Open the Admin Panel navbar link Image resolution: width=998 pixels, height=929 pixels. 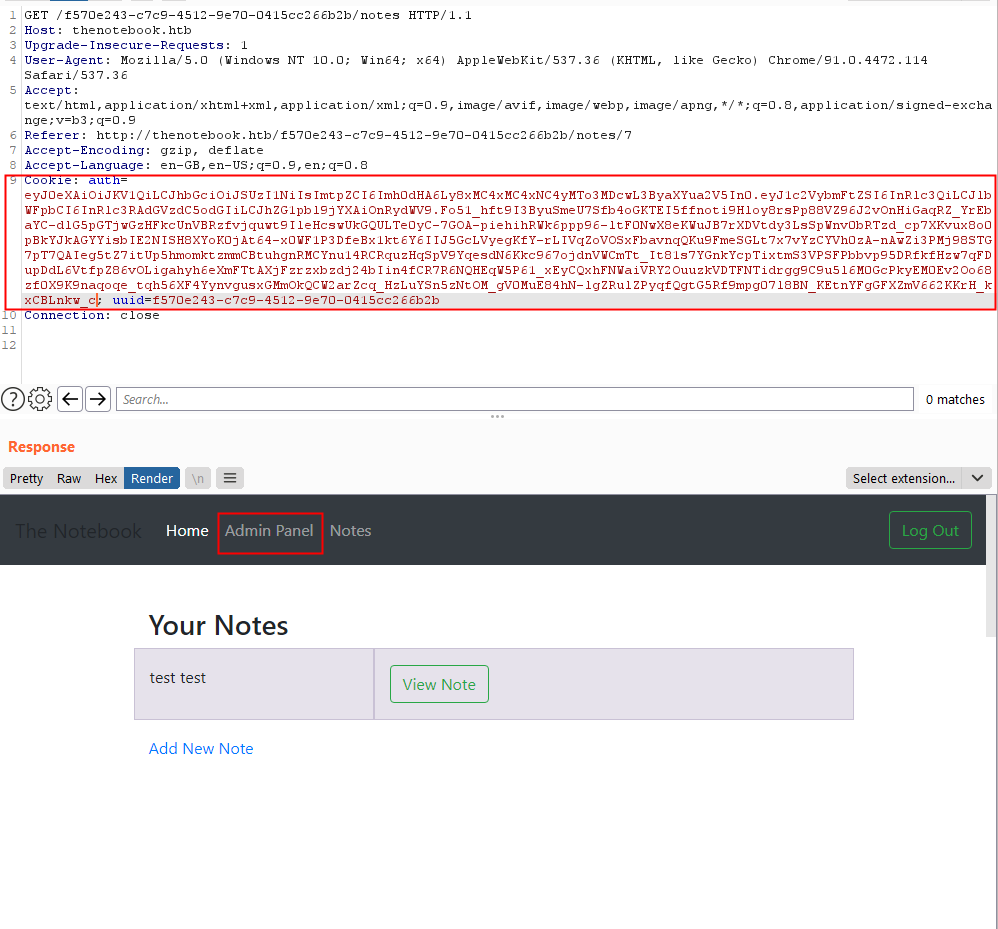(x=269, y=530)
